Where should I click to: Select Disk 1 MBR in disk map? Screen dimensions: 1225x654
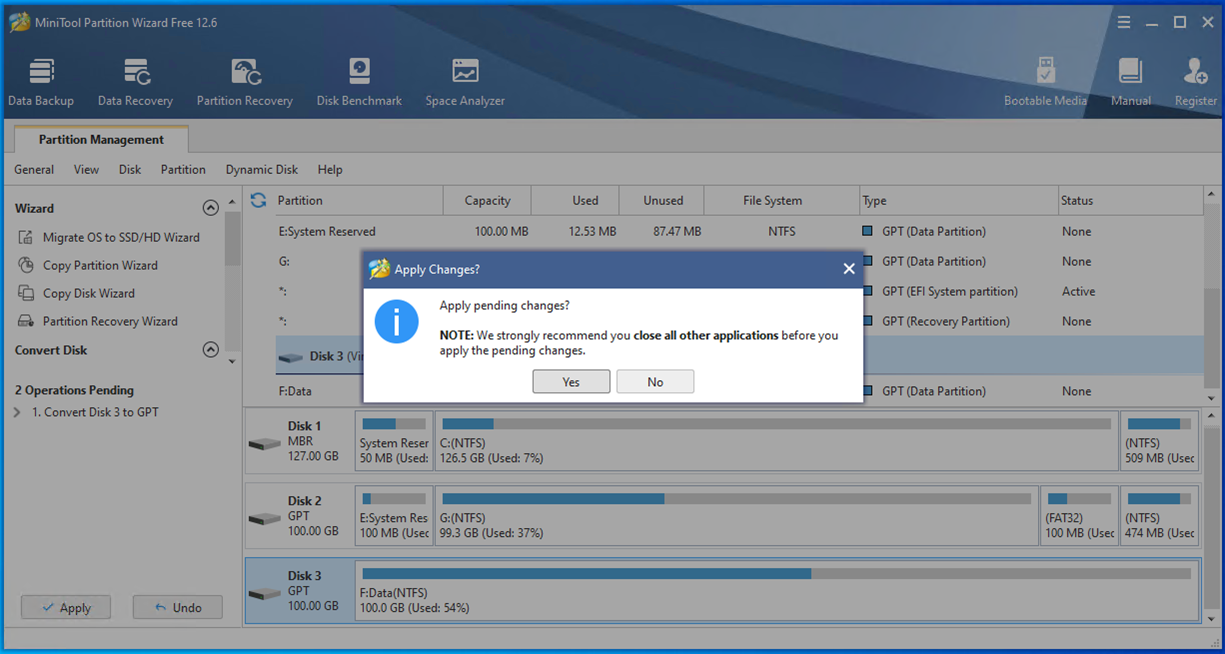pos(300,441)
